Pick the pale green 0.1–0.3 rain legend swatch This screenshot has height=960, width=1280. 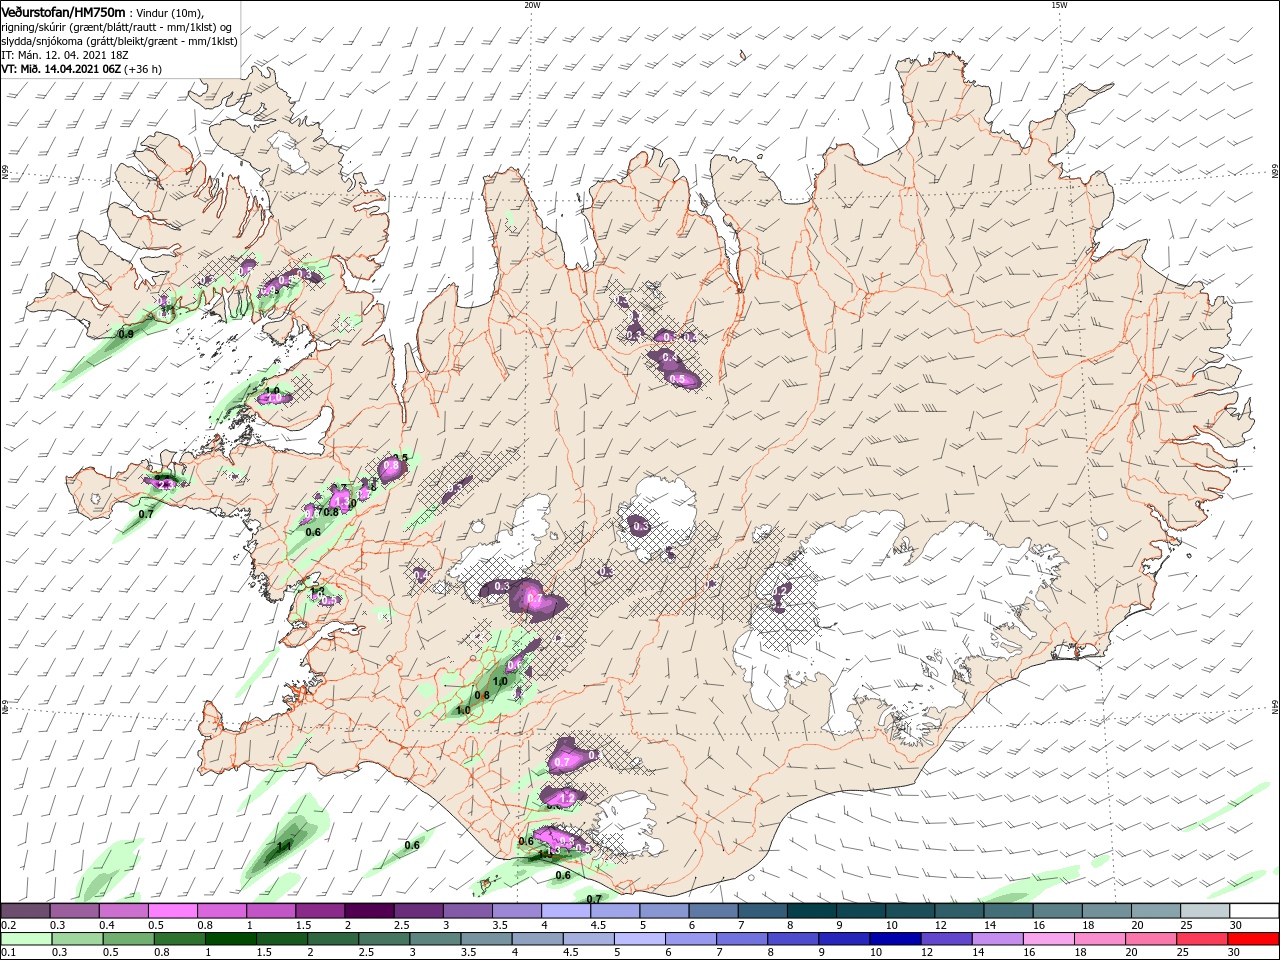click(x=25, y=939)
